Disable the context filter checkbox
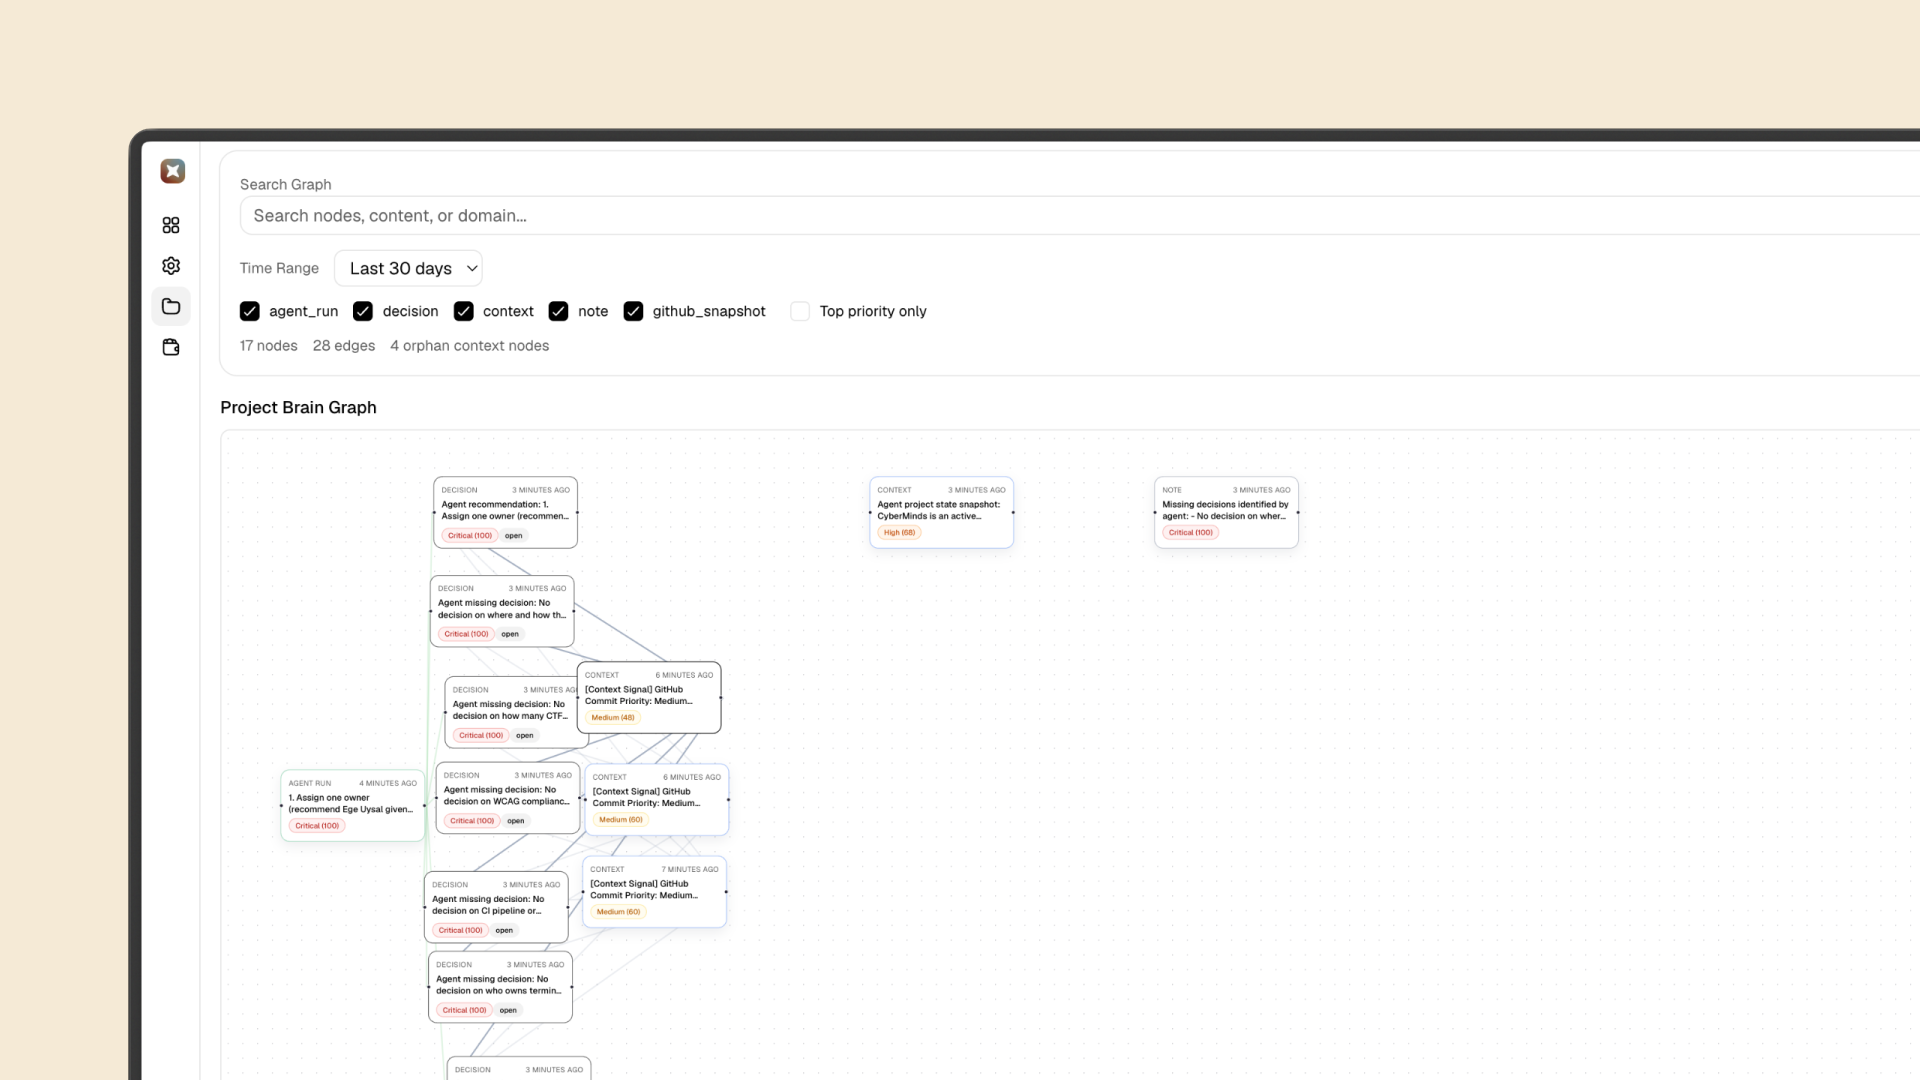The width and height of the screenshot is (1920, 1080). (x=463, y=311)
